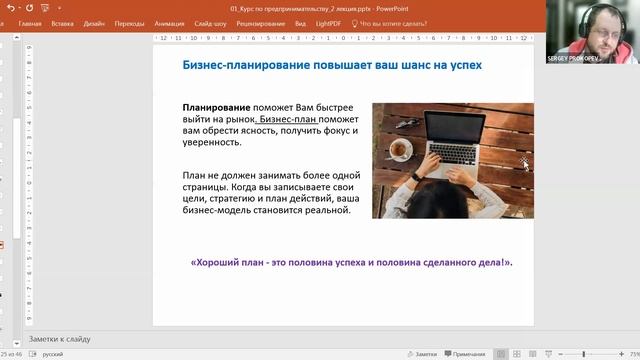Click the horizontal ruler above the slide
640x360 pixels.
click(x=343, y=38)
